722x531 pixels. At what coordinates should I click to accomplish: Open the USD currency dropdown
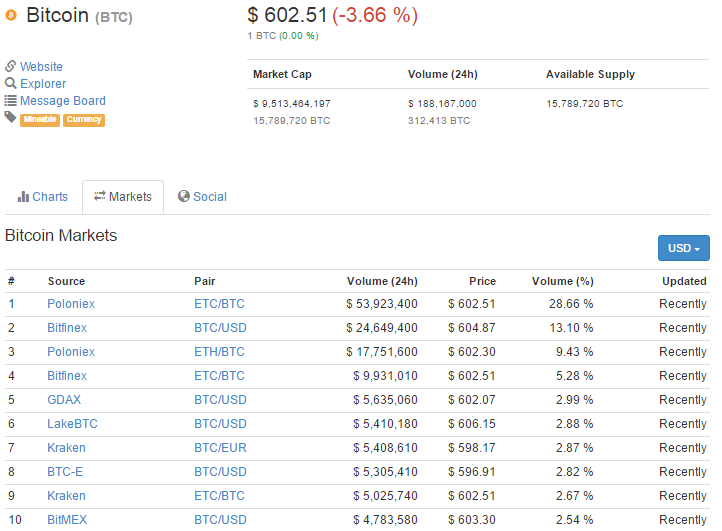coord(683,248)
